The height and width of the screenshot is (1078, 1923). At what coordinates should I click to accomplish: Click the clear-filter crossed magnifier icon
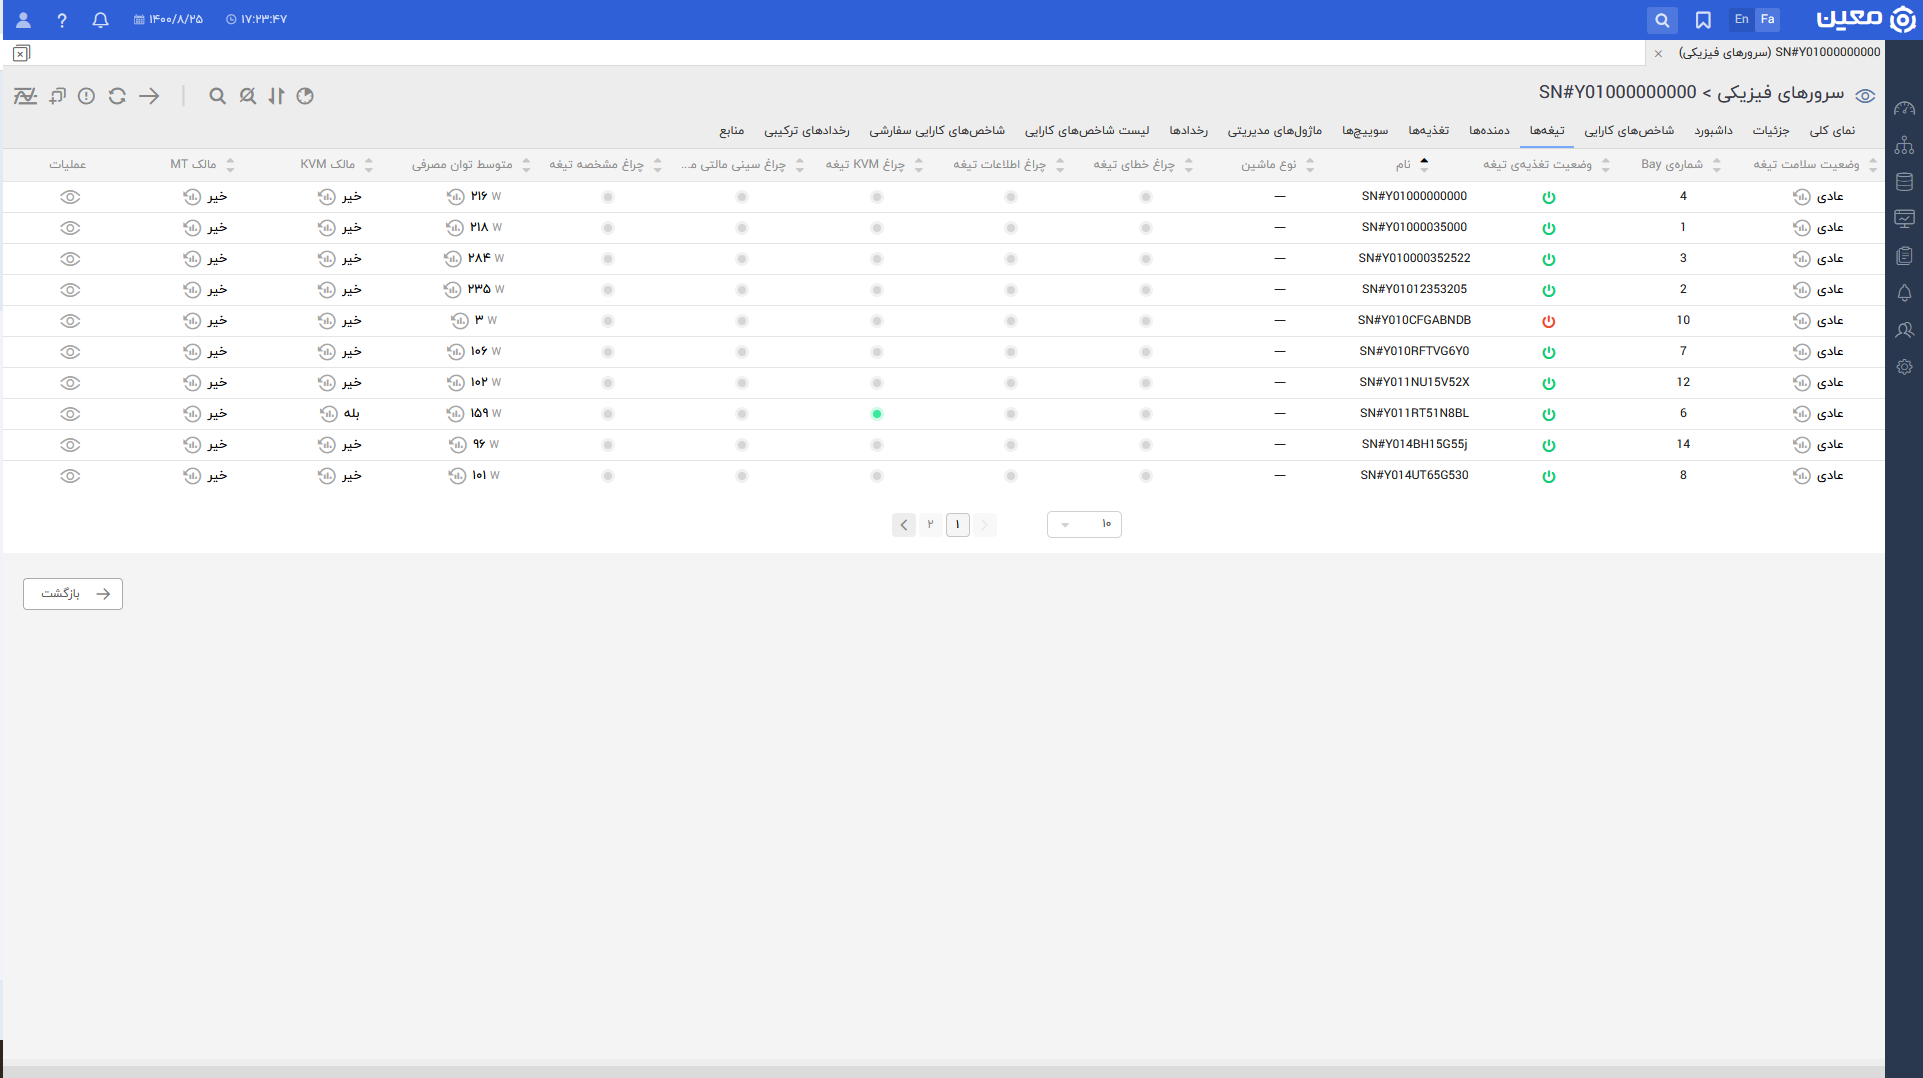point(247,96)
